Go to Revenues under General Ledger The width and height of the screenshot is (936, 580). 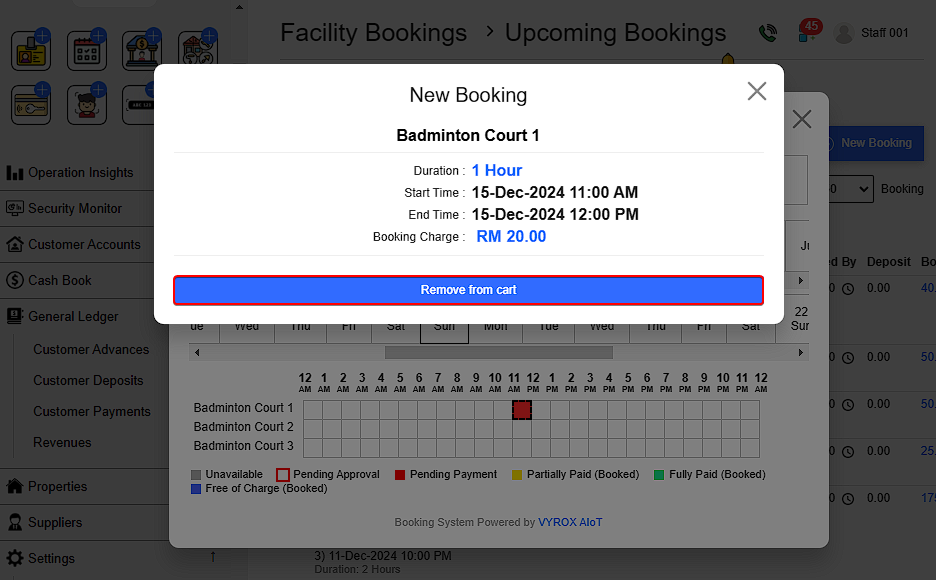[62, 442]
